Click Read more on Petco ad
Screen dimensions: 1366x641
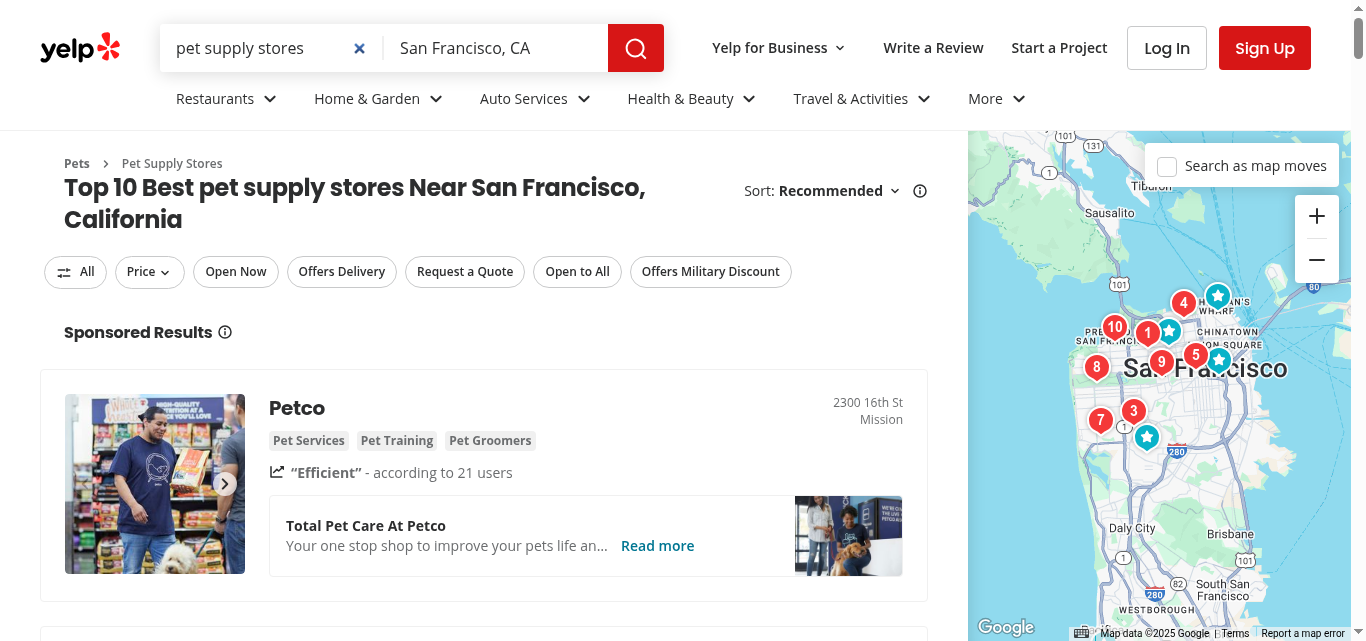coord(657,546)
